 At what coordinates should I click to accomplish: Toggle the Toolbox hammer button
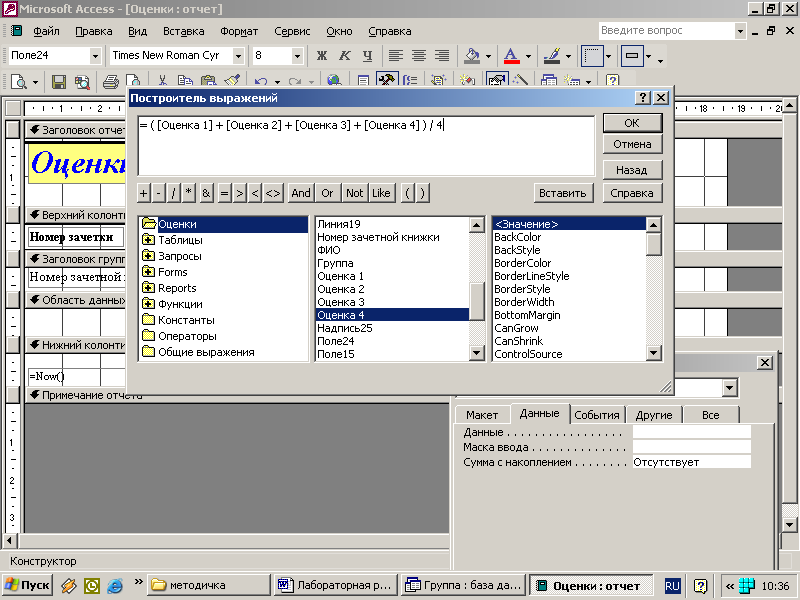coord(387,80)
